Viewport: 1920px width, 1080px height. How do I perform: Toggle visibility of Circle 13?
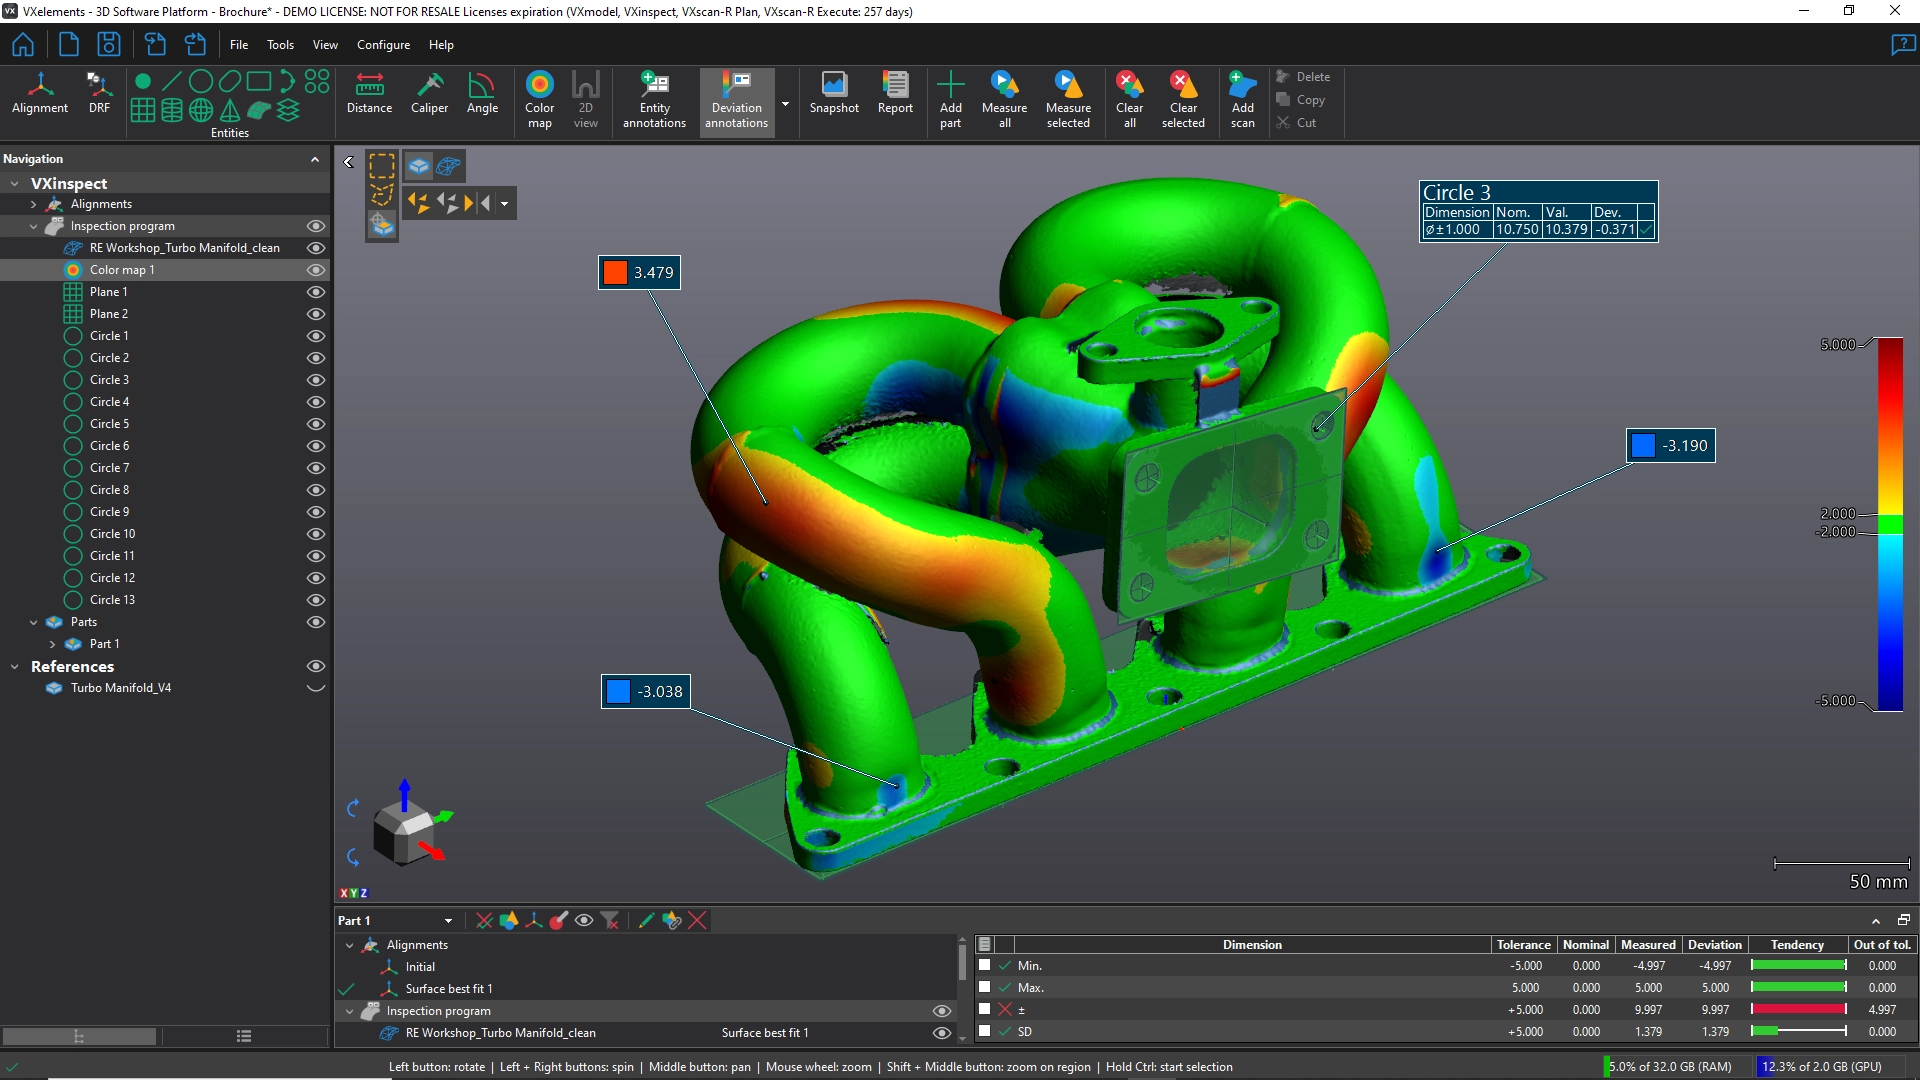316,600
